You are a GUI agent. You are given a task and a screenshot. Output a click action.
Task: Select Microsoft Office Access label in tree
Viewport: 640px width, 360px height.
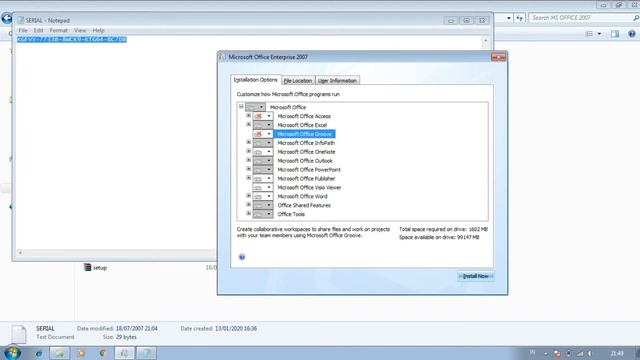[304, 116]
